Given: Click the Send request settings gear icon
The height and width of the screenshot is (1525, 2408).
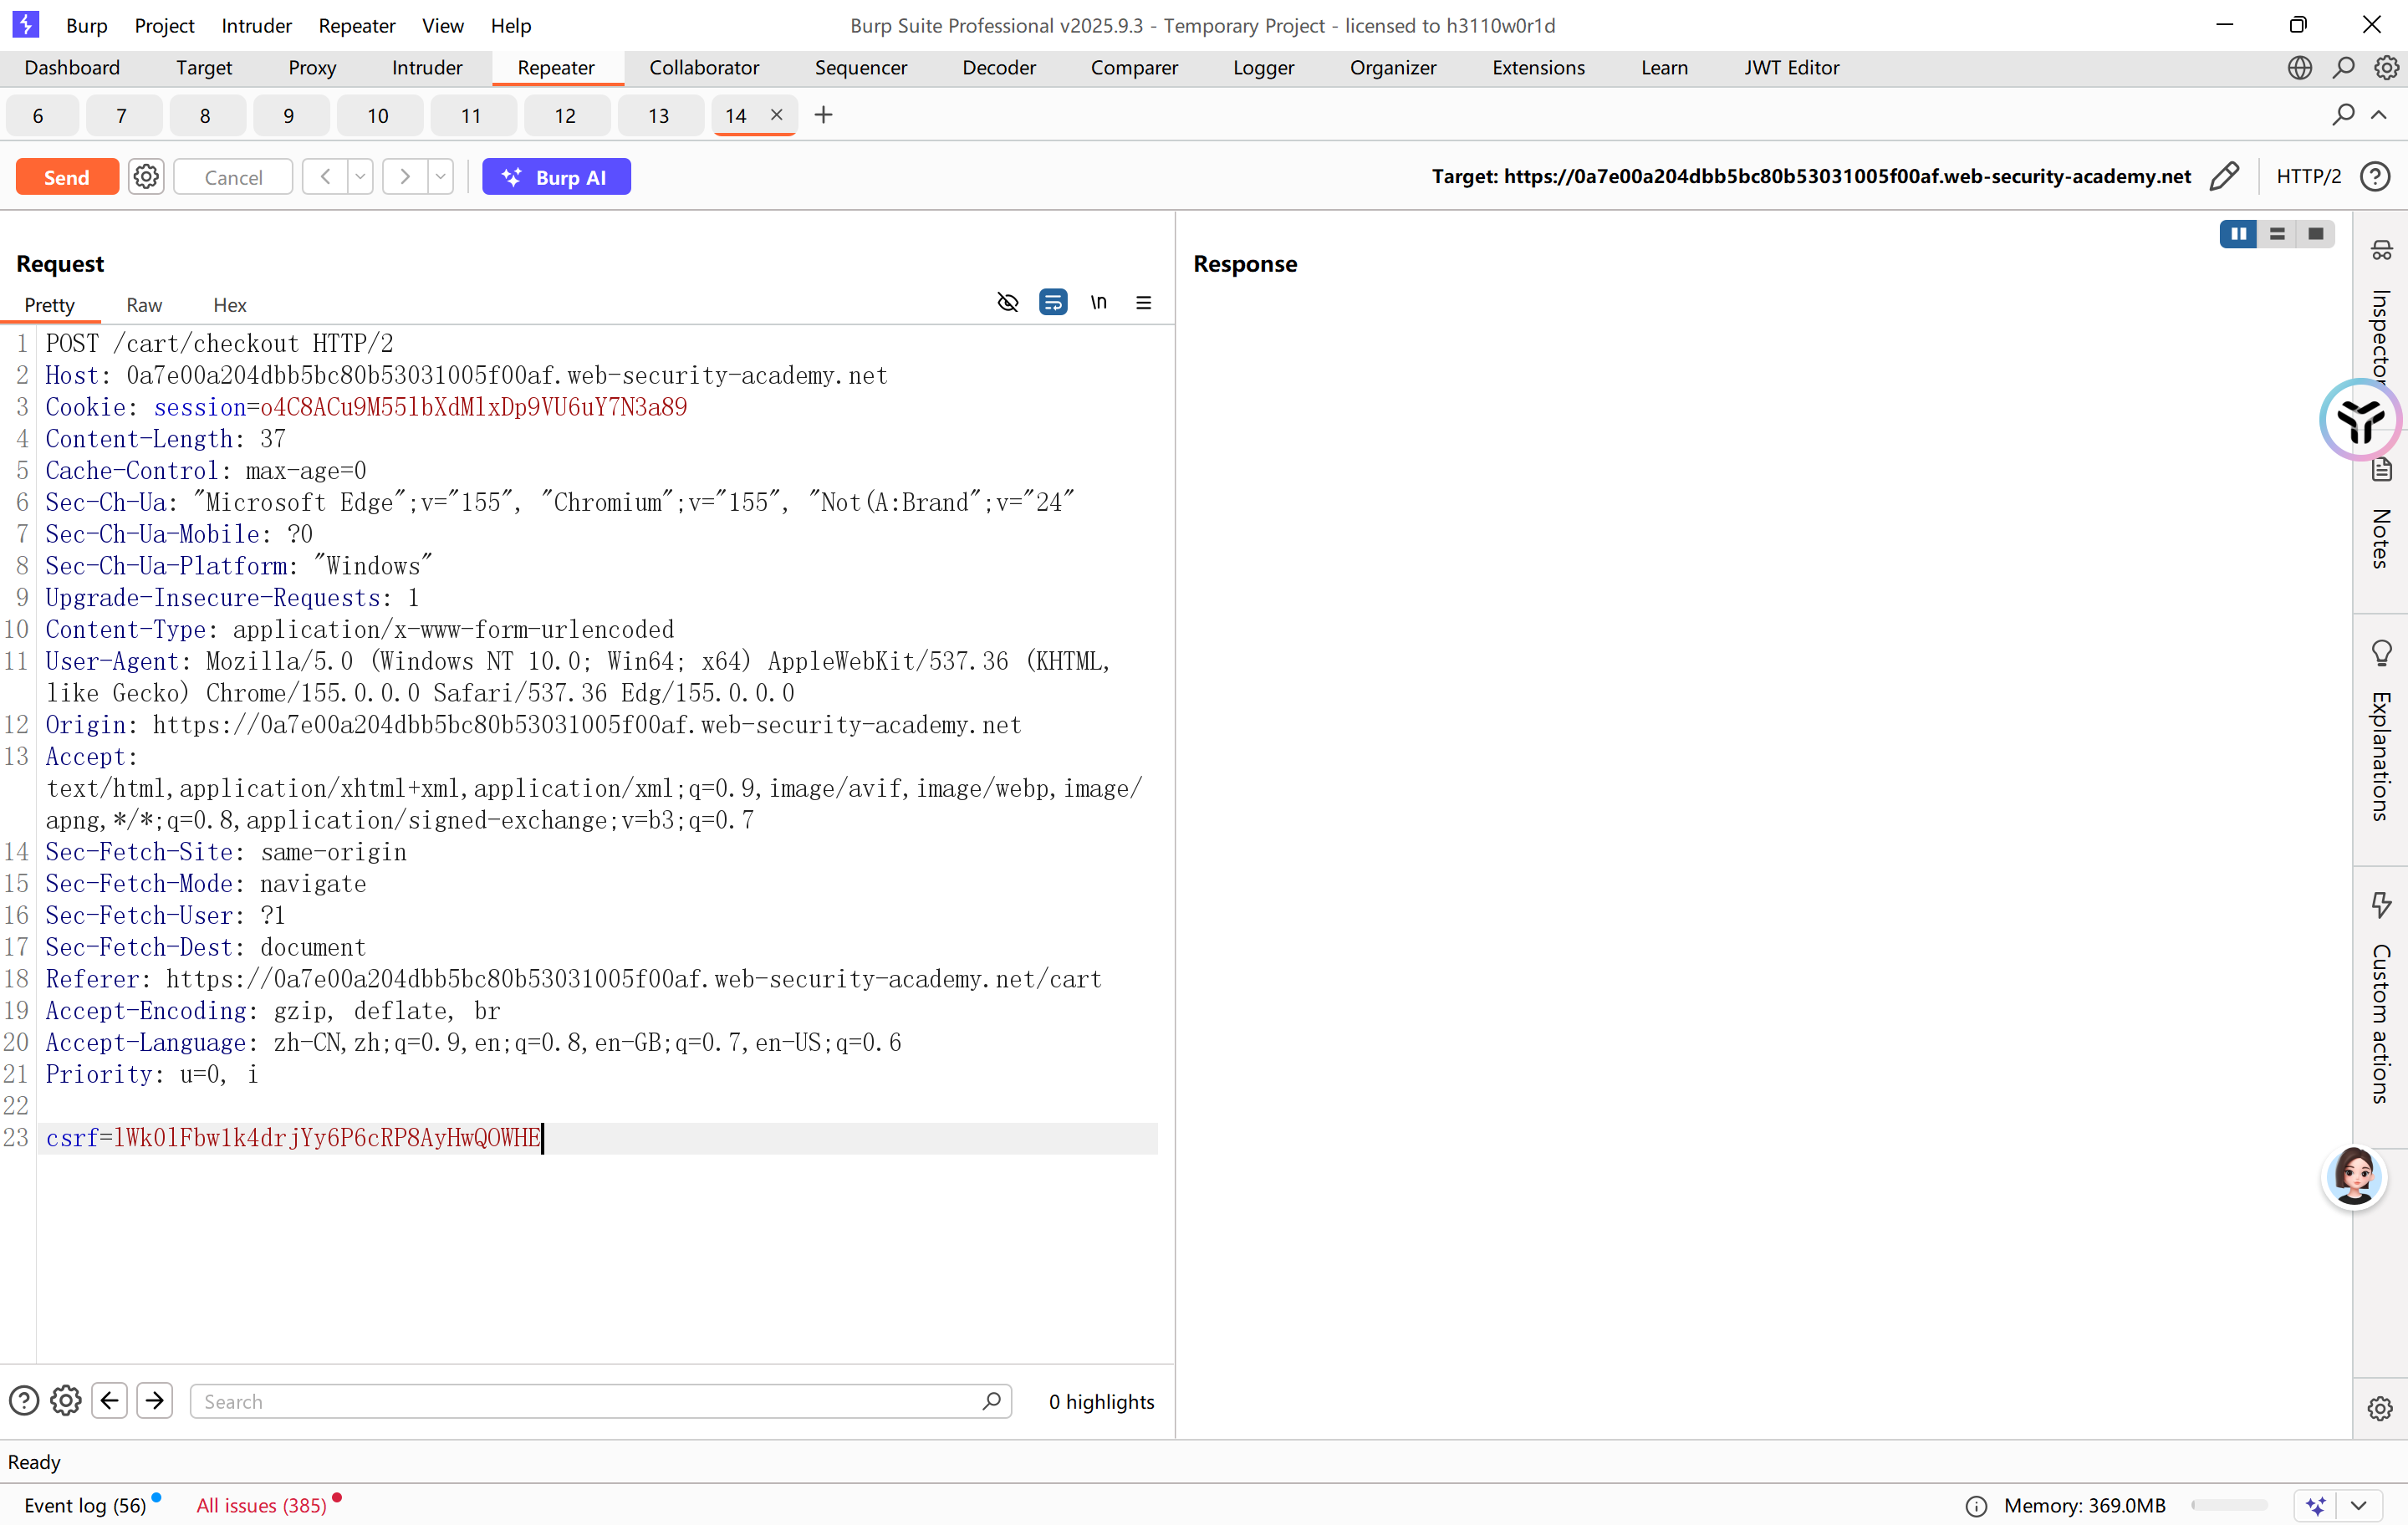Looking at the screenshot, I should pos(146,177).
